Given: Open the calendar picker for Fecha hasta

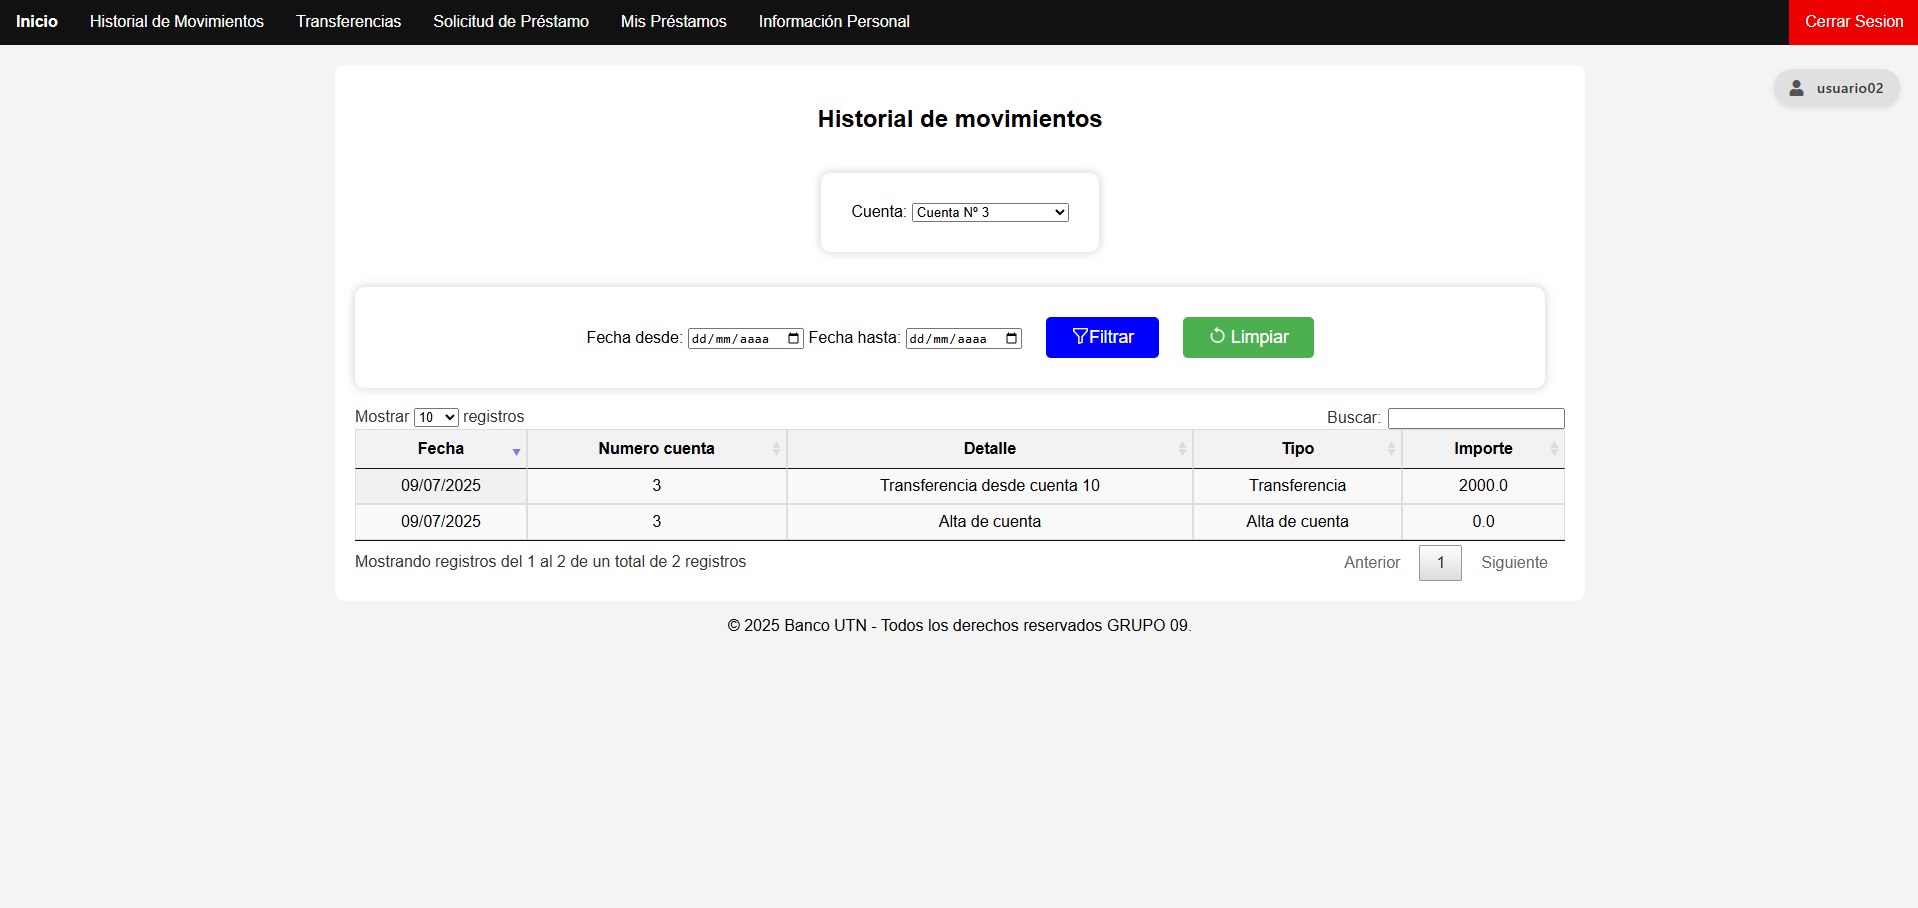Looking at the screenshot, I should [1011, 338].
